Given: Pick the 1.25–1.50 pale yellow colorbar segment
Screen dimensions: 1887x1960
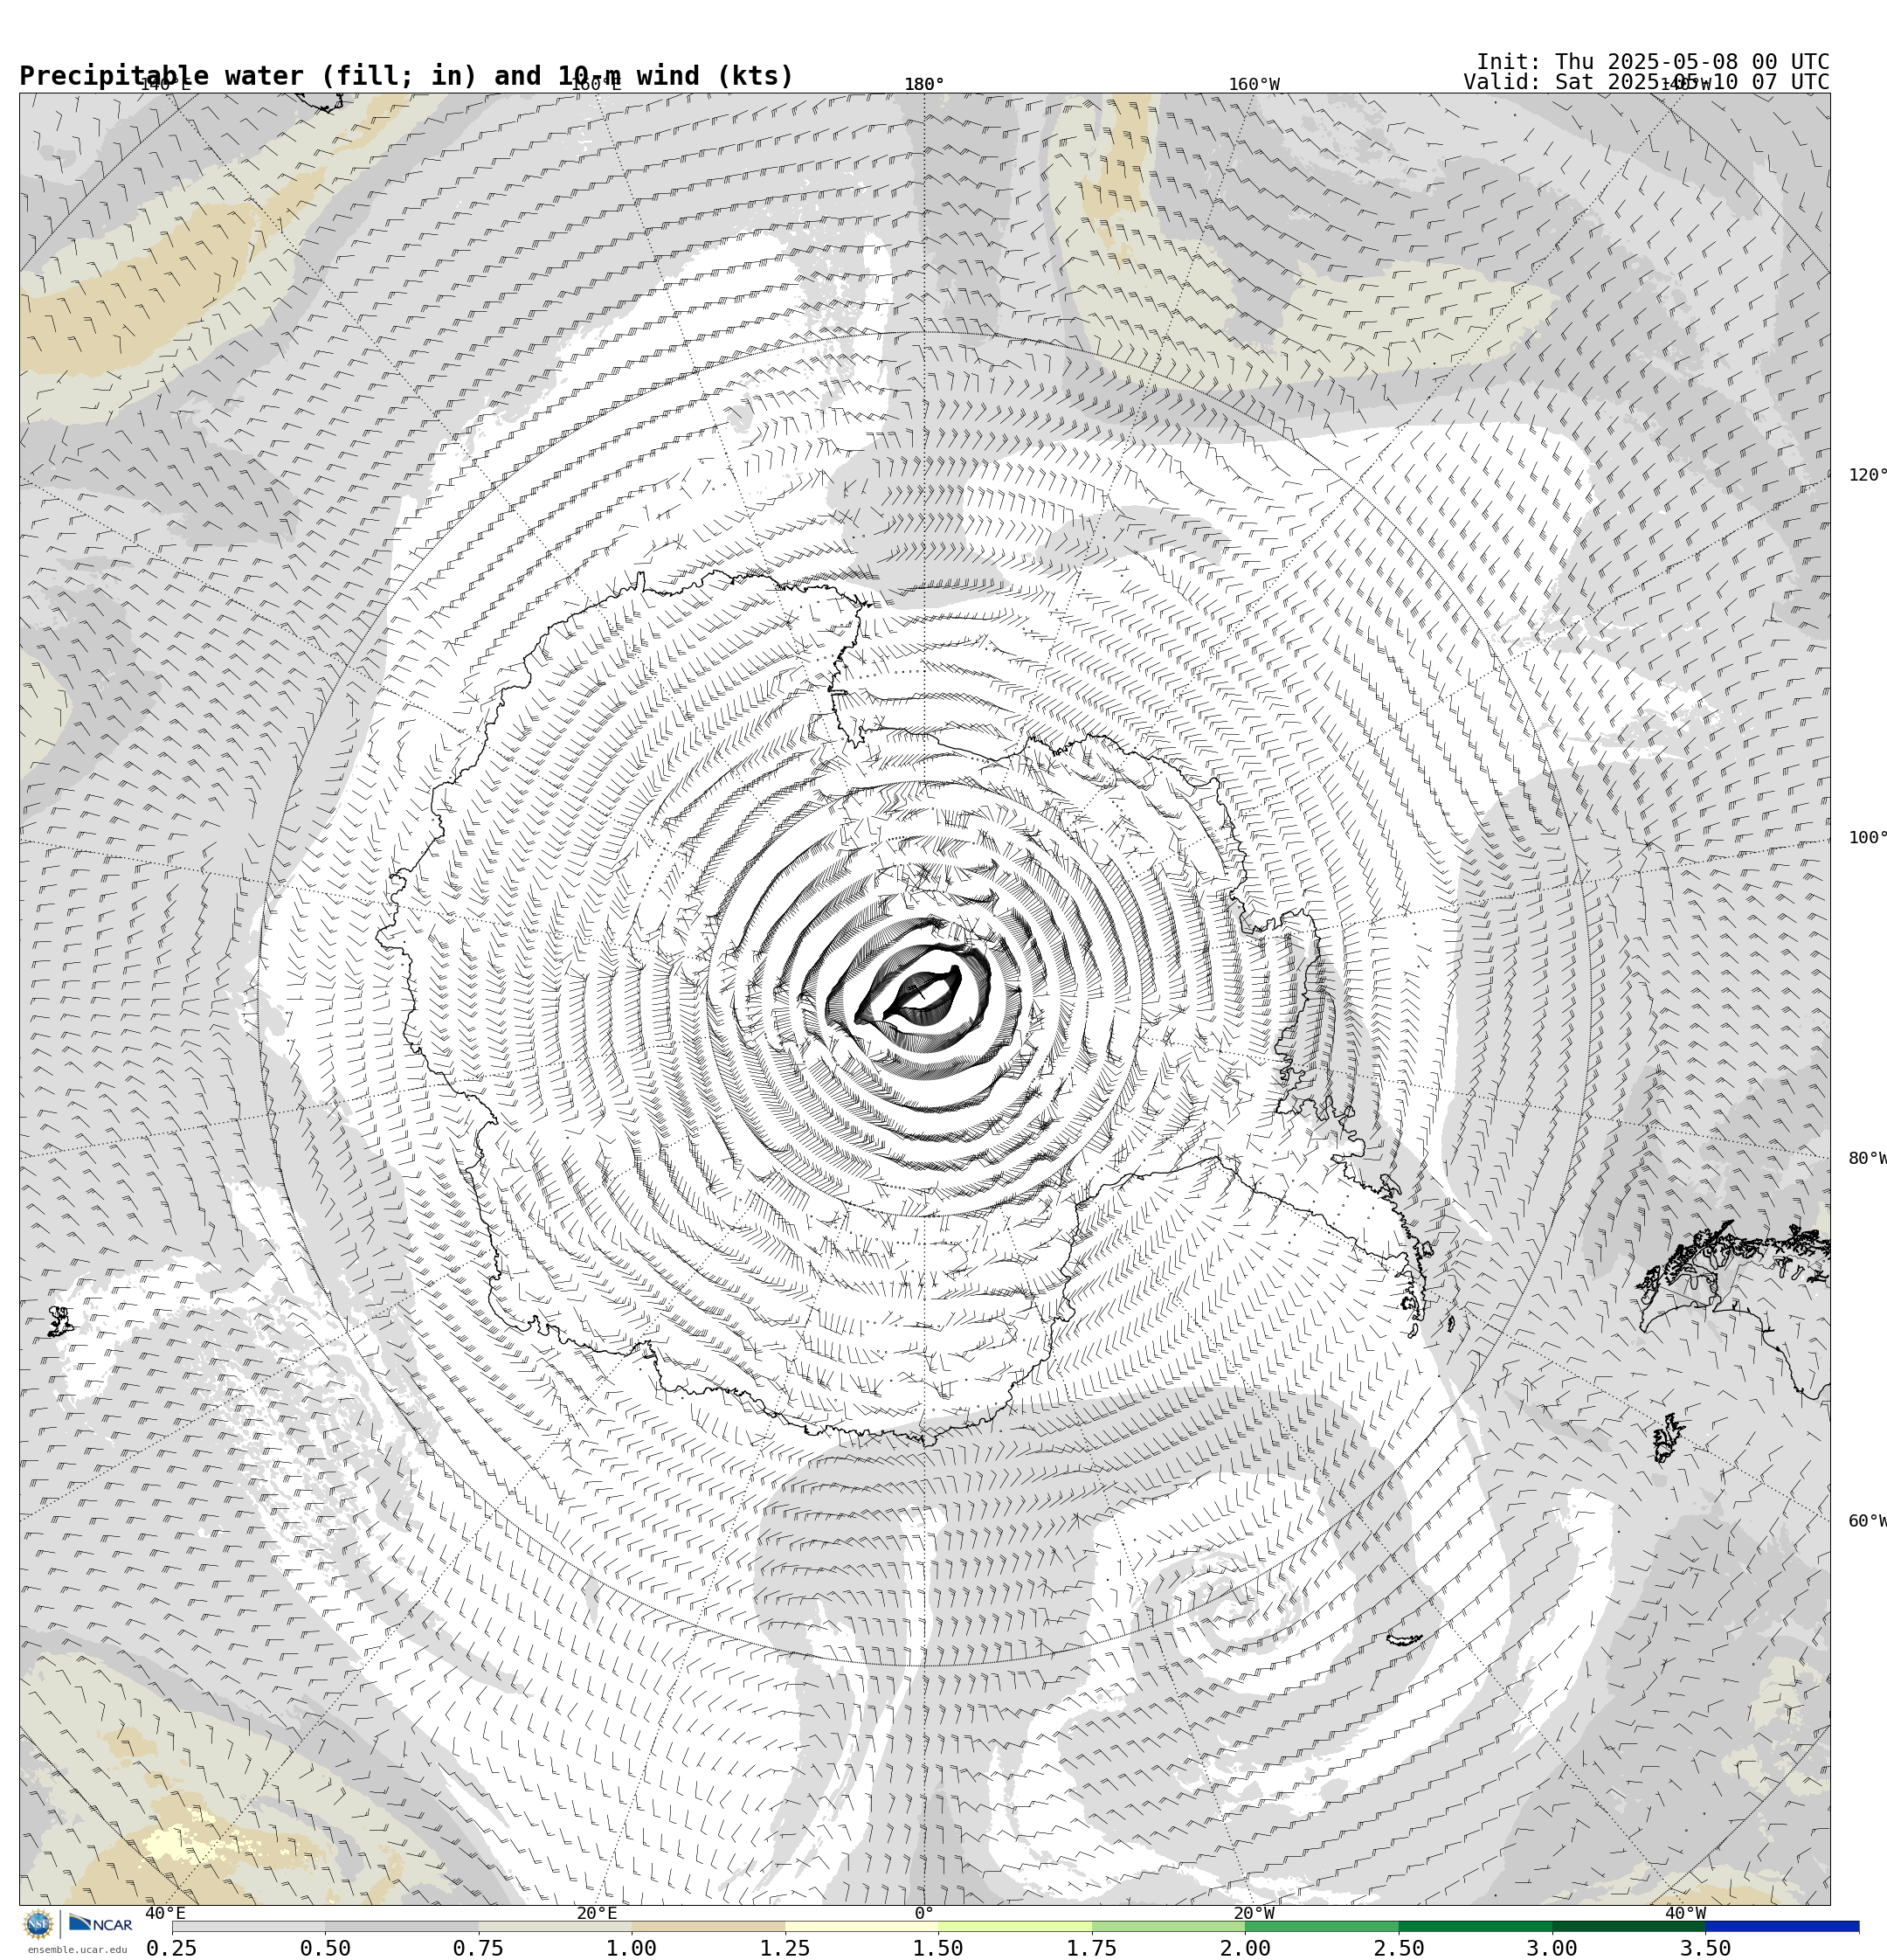Looking at the screenshot, I should pos(862,1926).
